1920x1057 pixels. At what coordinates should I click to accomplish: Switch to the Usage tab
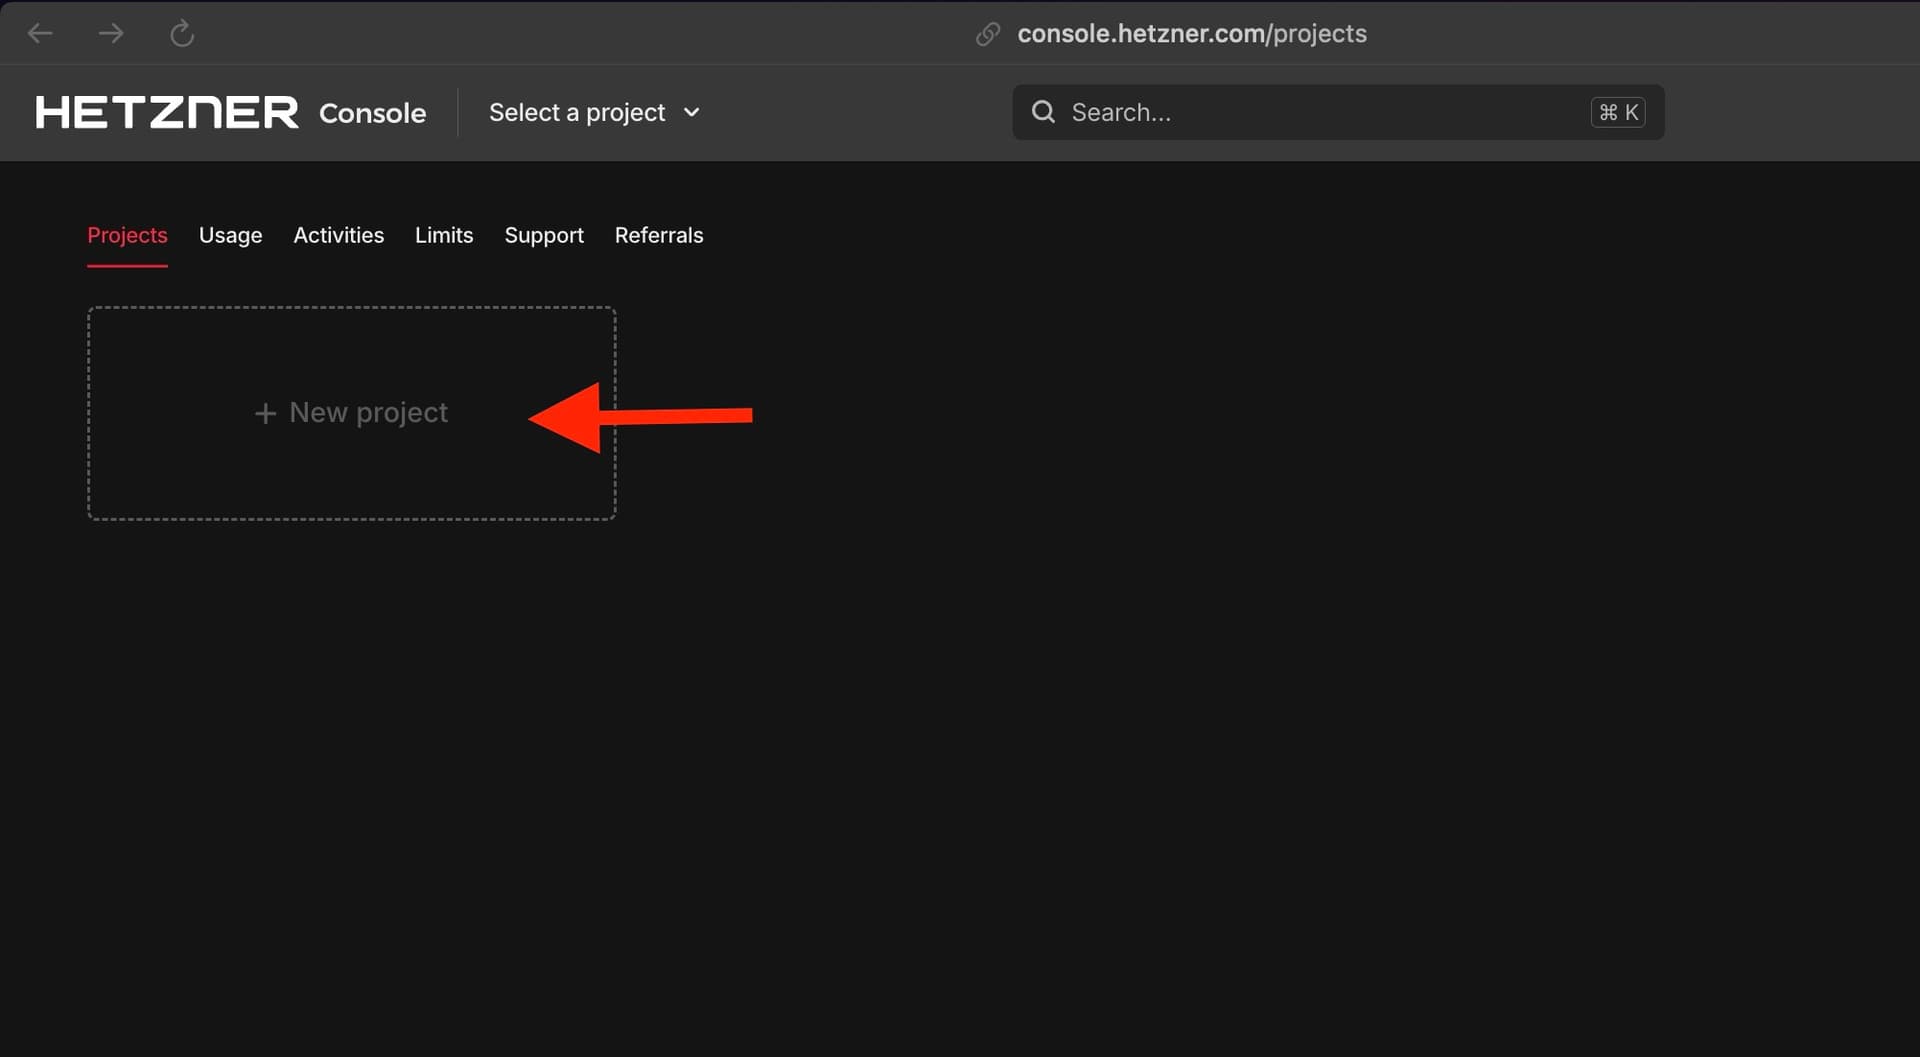[x=230, y=235]
